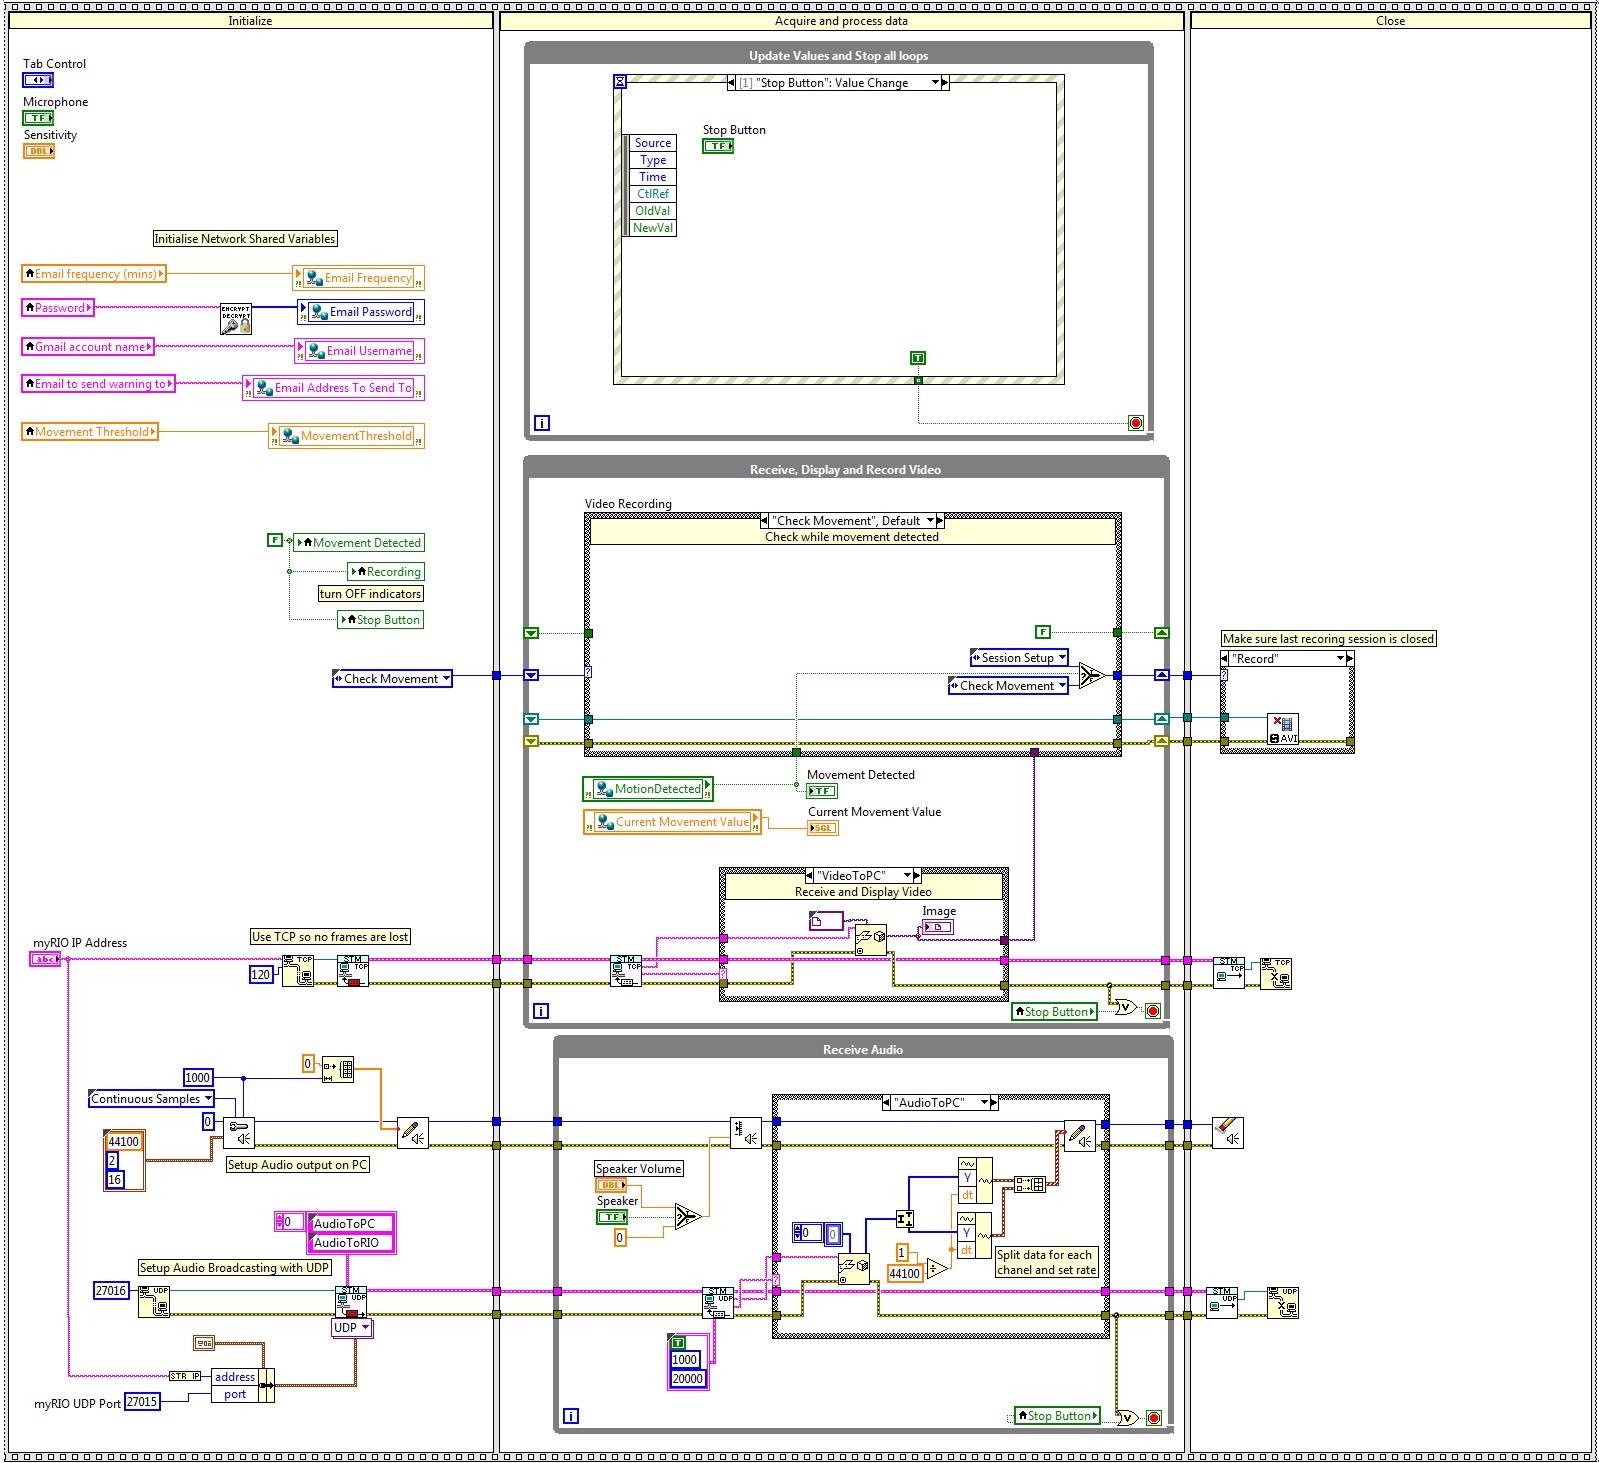Click the Sensitivity DBL control terminal
Image resolution: width=1599 pixels, height=1463 pixels.
pyautogui.click(x=39, y=152)
